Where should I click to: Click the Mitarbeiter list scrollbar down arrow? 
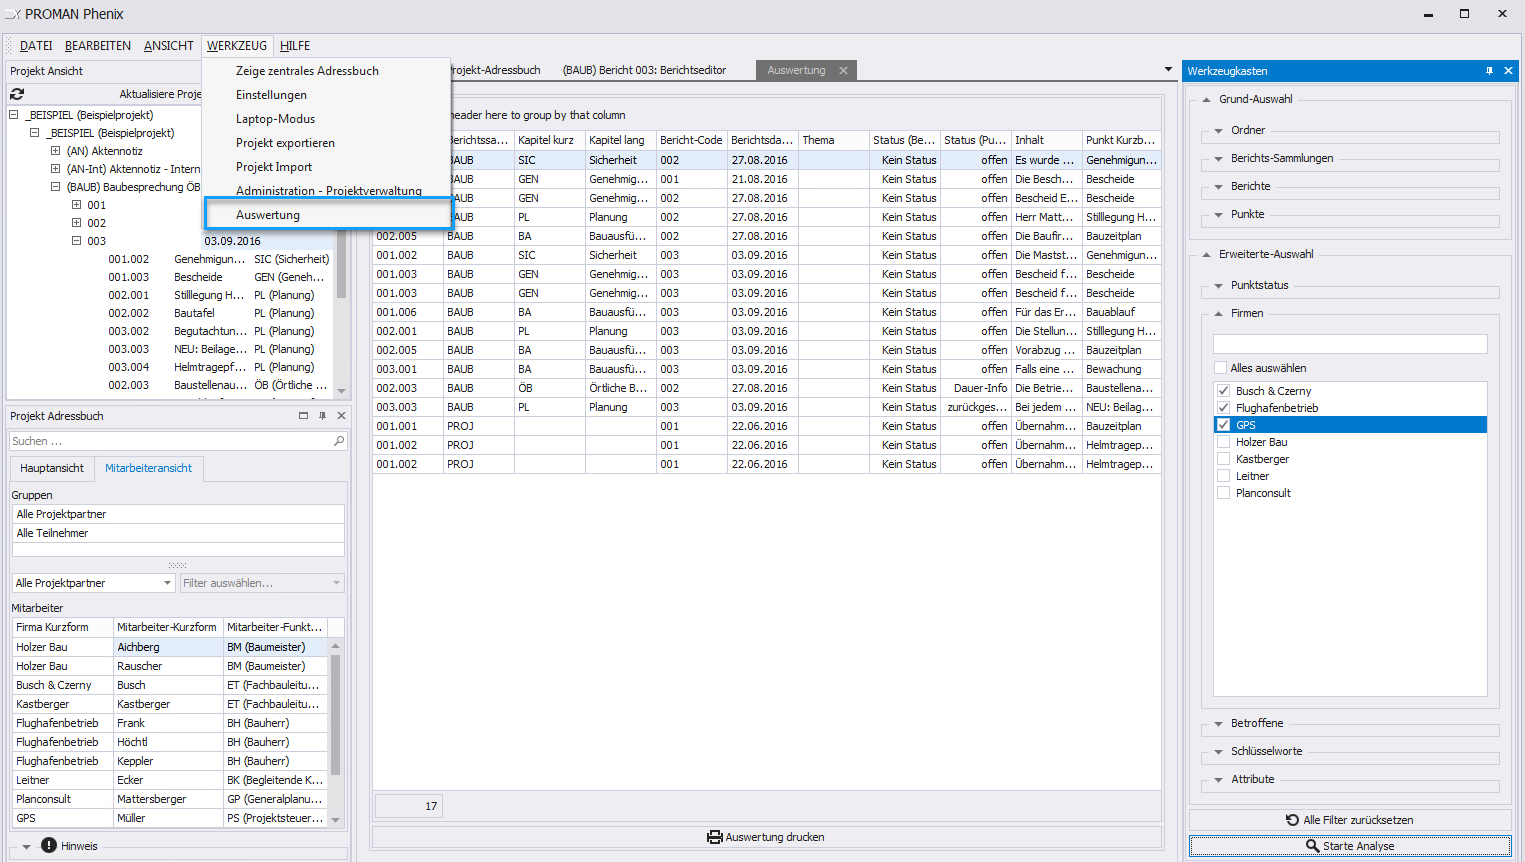point(336,820)
